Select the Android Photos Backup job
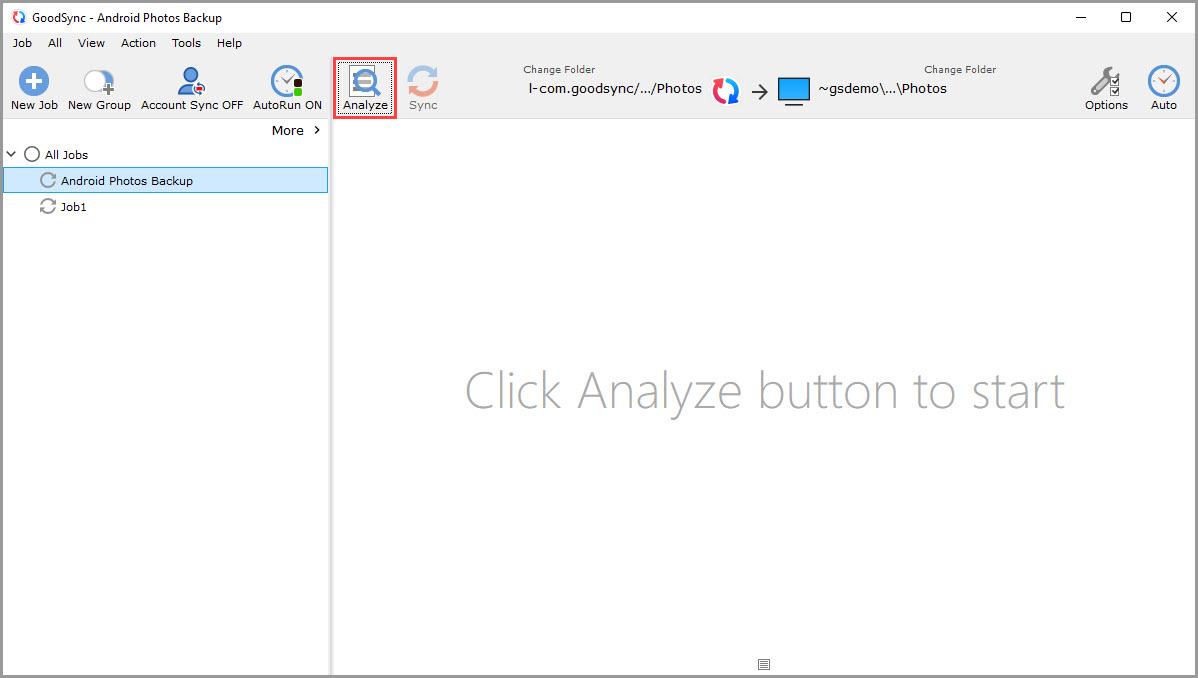Screen dimensions: 1198x678 click(x=166, y=180)
